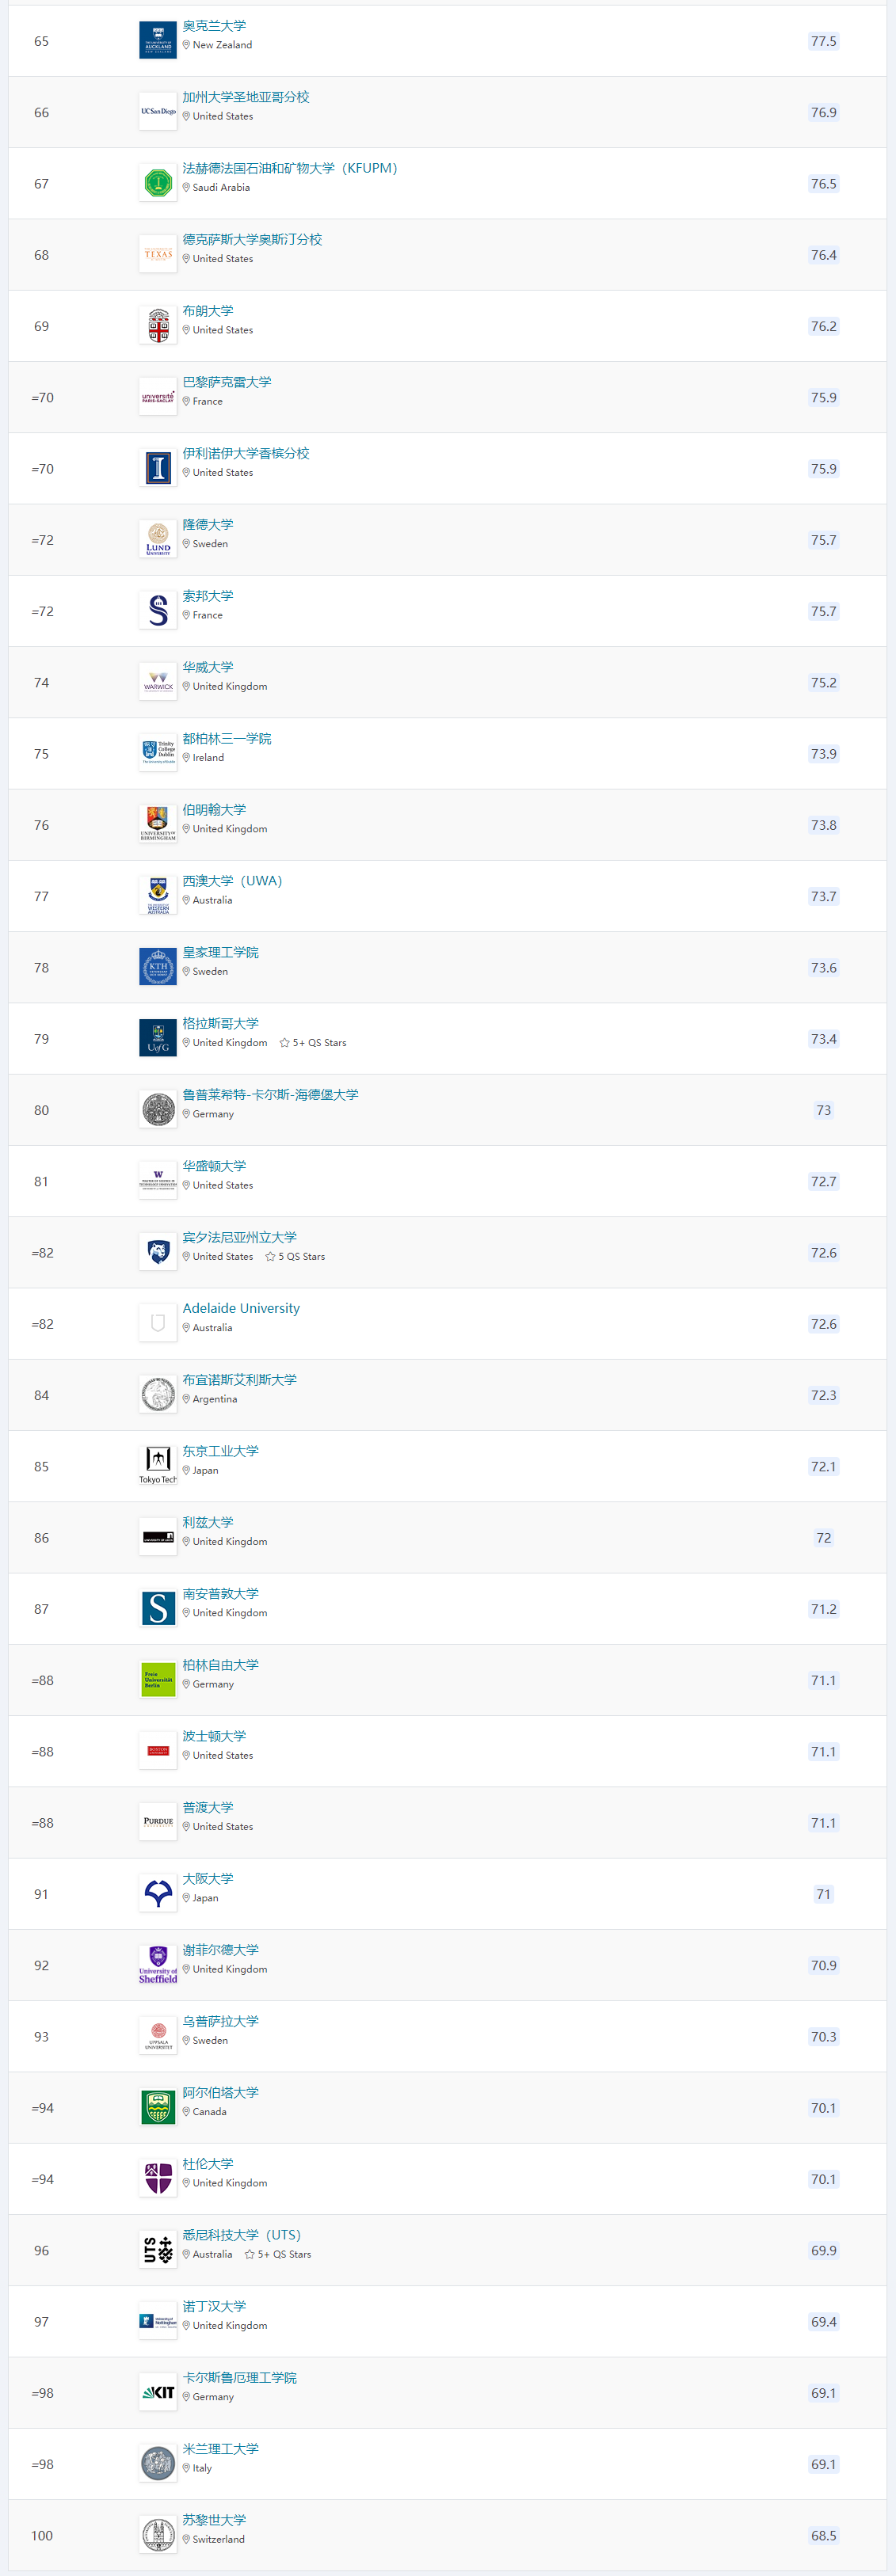This screenshot has width=896, height=2576.
Task: Click the 5+ QS Stars badge for 格拉斯哥大学
Action: click(x=313, y=1042)
